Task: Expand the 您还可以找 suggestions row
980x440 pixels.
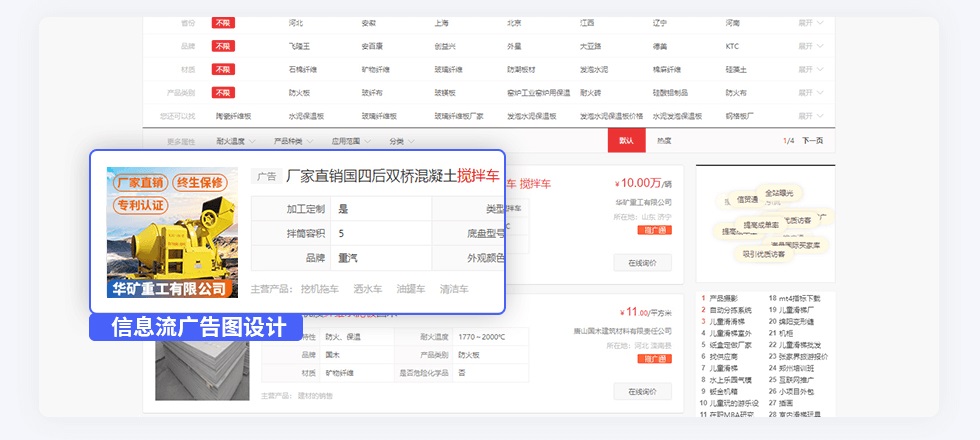Action: [811, 116]
